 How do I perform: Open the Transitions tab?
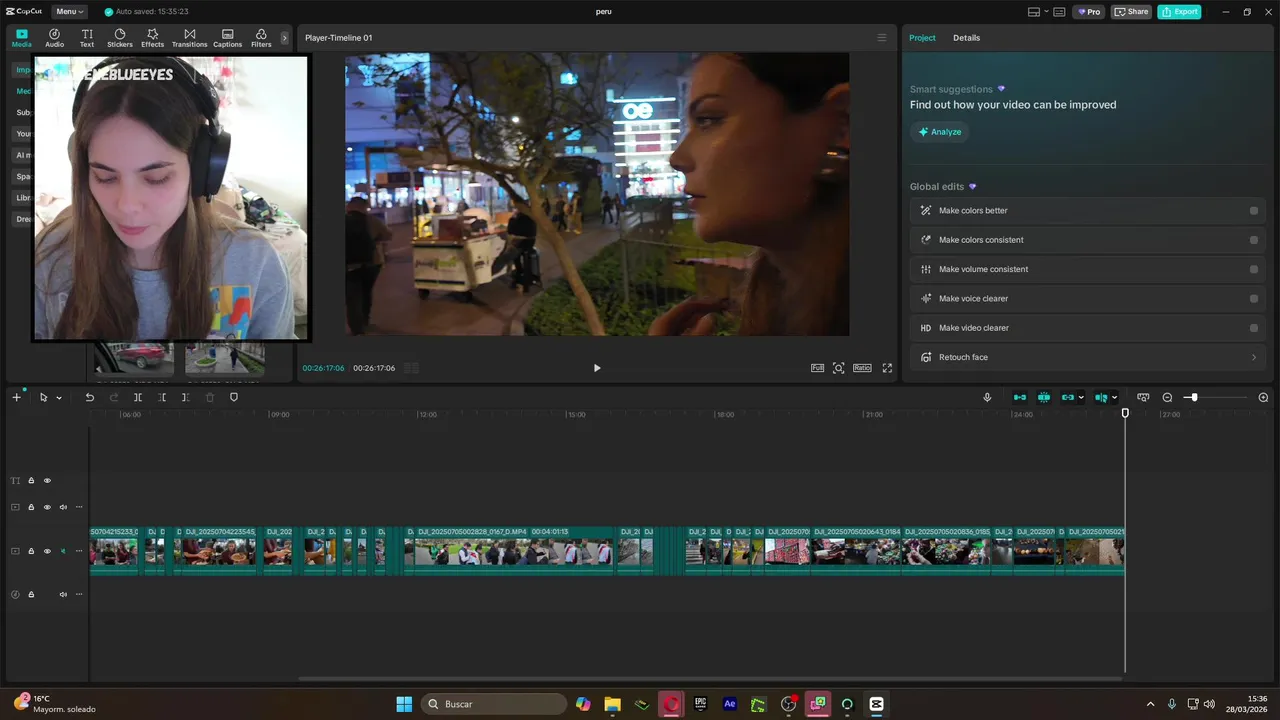(189, 38)
